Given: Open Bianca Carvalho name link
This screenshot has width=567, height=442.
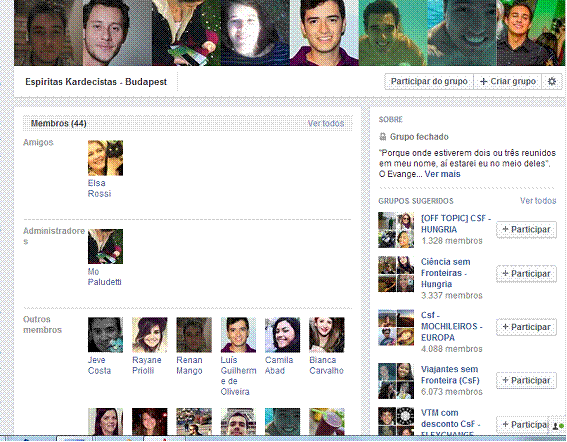Looking at the screenshot, I should point(327,365).
